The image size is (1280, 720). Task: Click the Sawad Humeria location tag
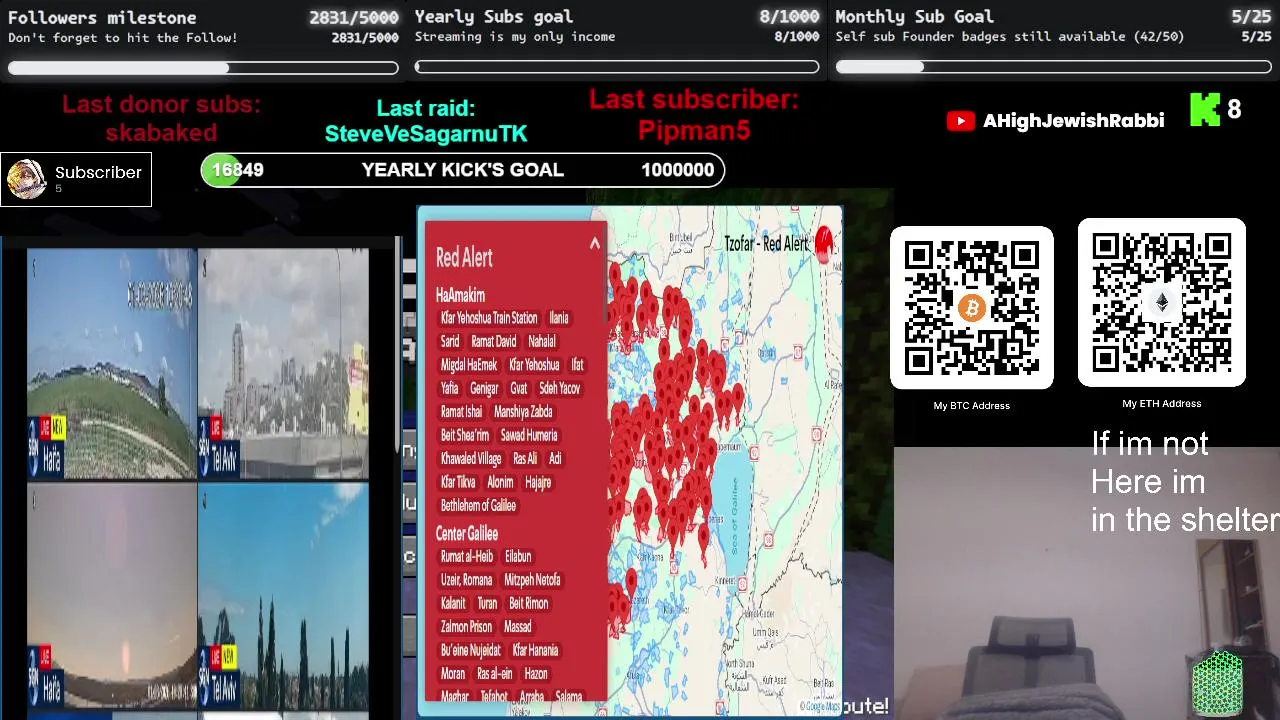click(529, 435)
